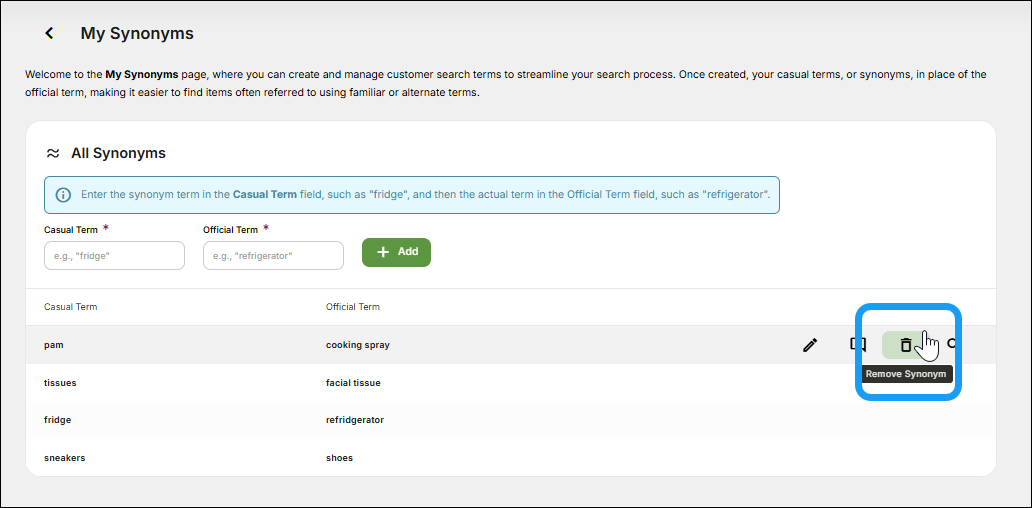Click the trash Remove Synonym icon
The width and height of the screenshot is (1032, 508).
[905, 345]
